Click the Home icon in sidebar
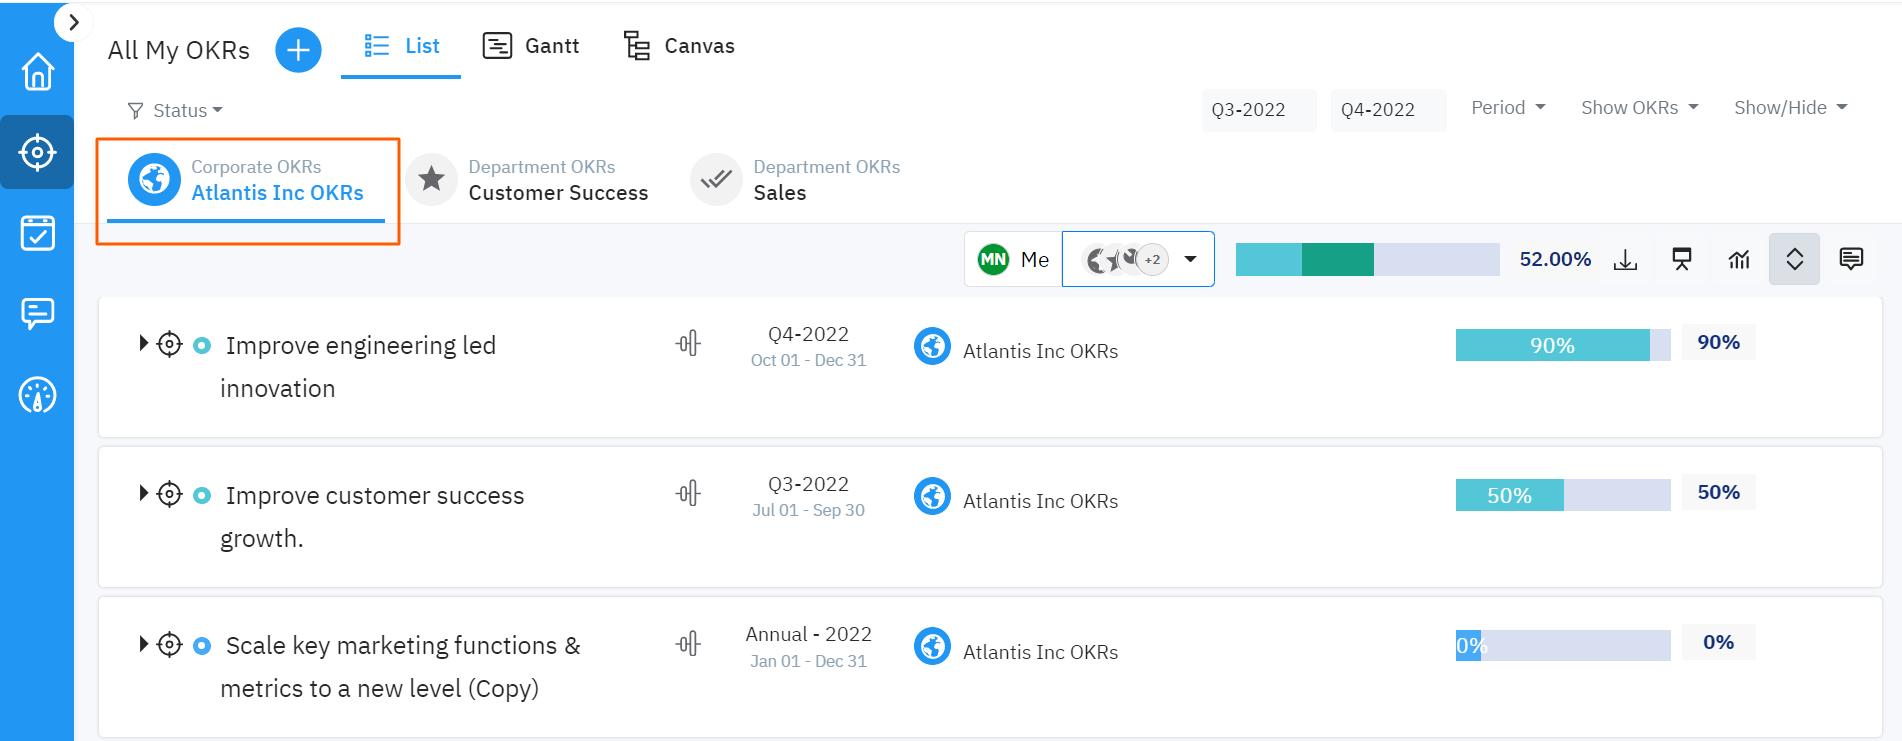The height and width of the screenshot is (741, 1902). click(37, 72)
